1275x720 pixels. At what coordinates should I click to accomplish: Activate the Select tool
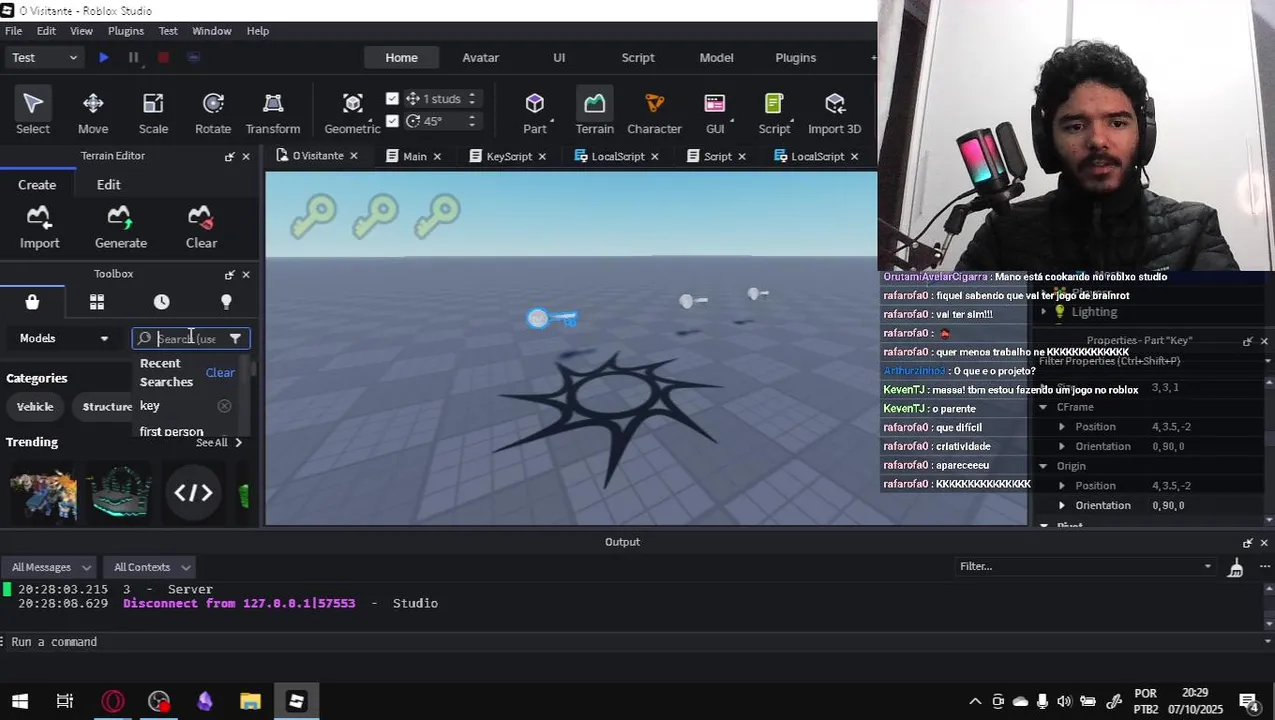click(x=32, y=112)
